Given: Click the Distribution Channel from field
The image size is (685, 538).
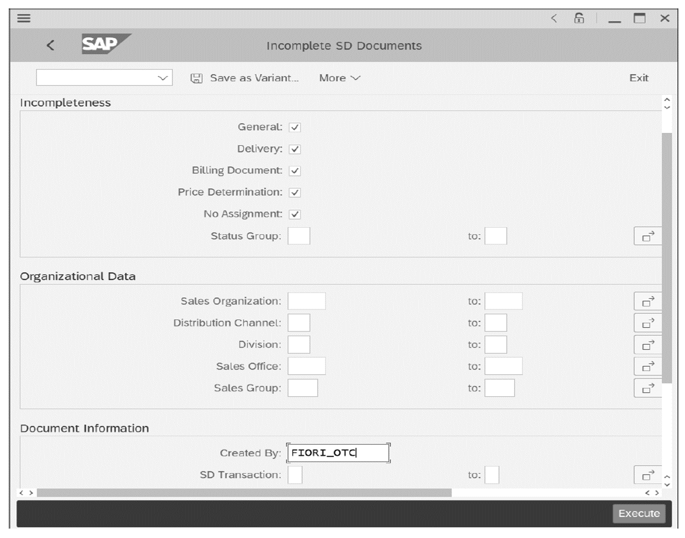Looking at the screenshot, I should coord(299,323).
